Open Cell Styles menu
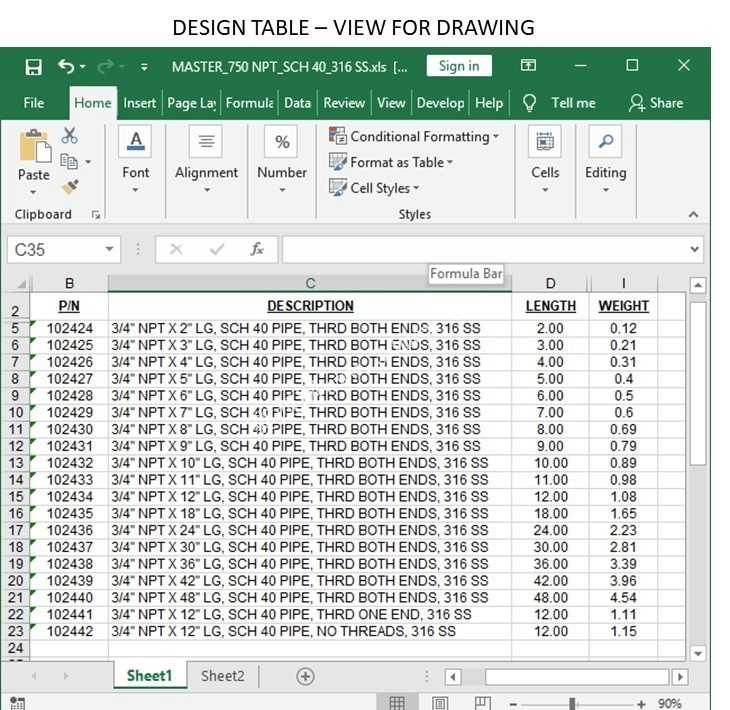The height and width of the screenshot is (710, 730). [x=374, y=188]
